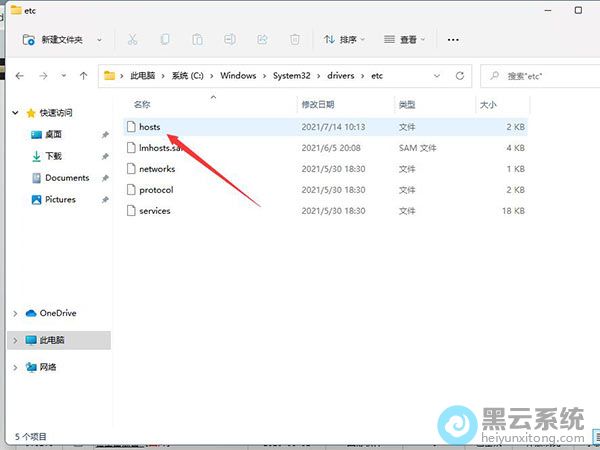This screenshot has height=450, width=600.
Task: Select the hosts file
Action: [149, 127]
